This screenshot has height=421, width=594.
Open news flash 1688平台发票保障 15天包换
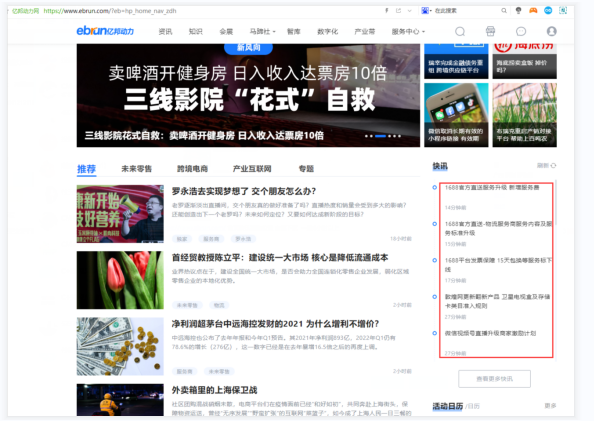tap(498, 264)
